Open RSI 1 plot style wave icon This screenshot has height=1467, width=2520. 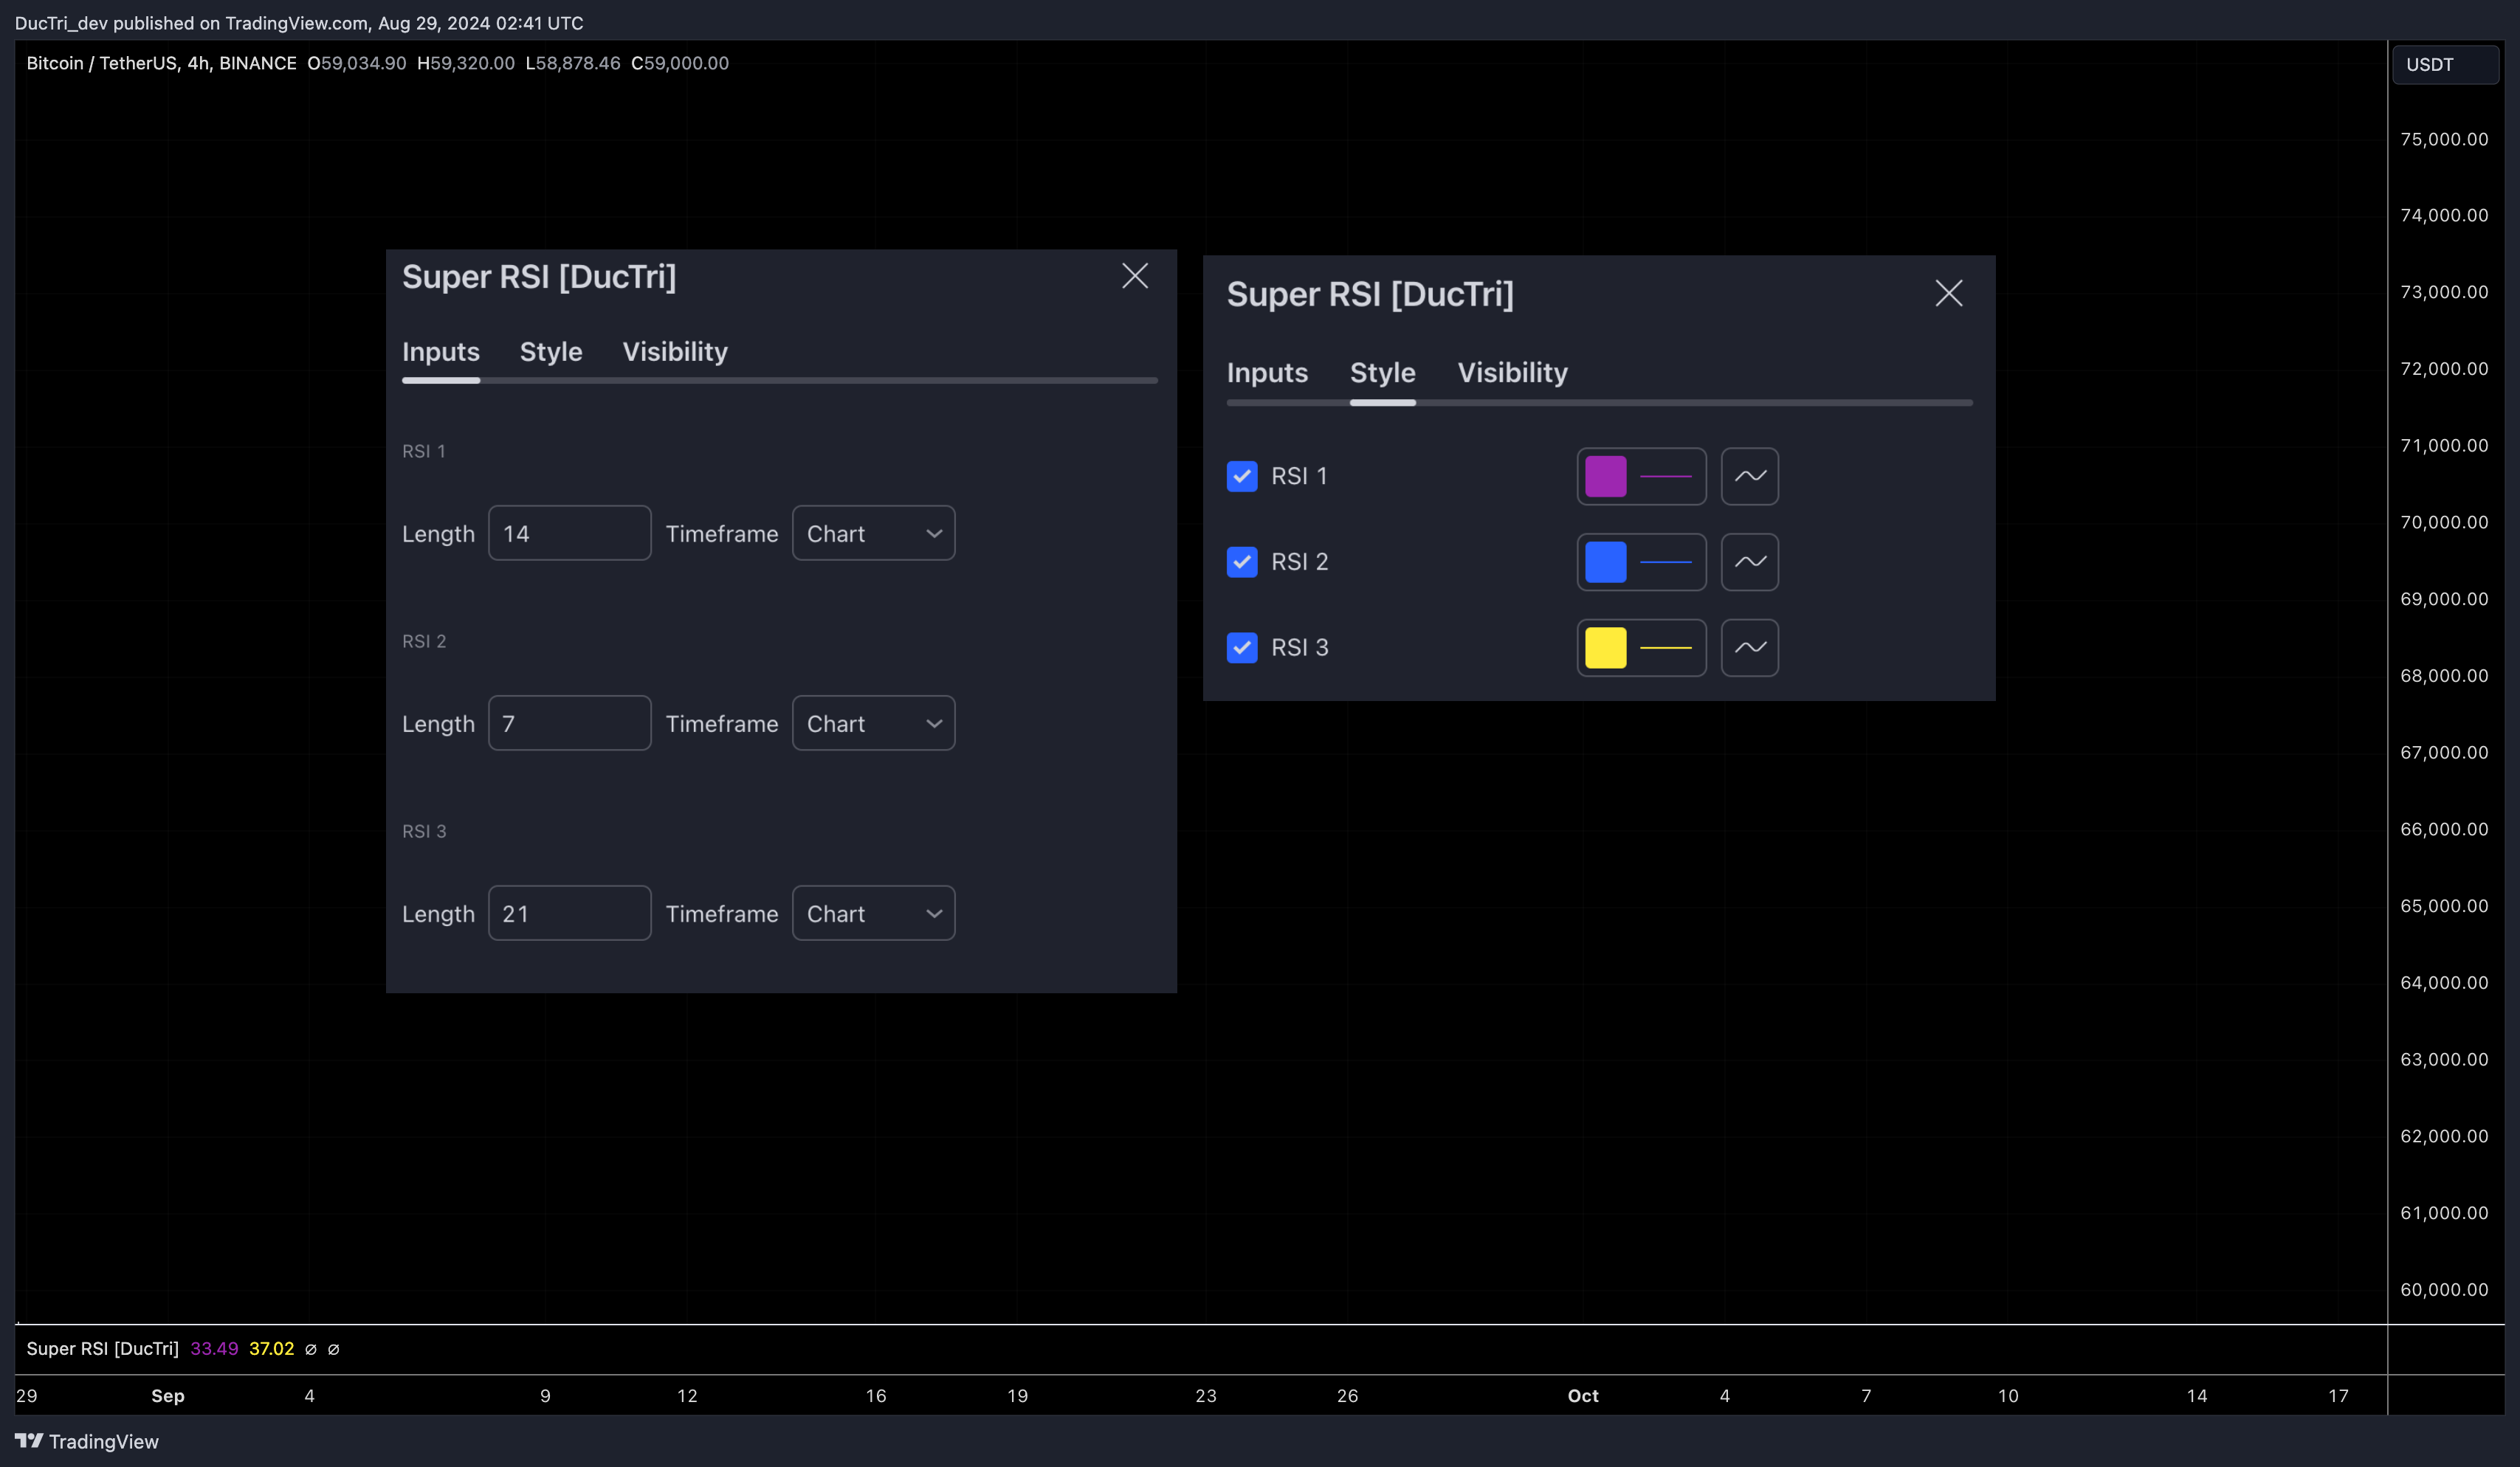[x=1749, y=476]
